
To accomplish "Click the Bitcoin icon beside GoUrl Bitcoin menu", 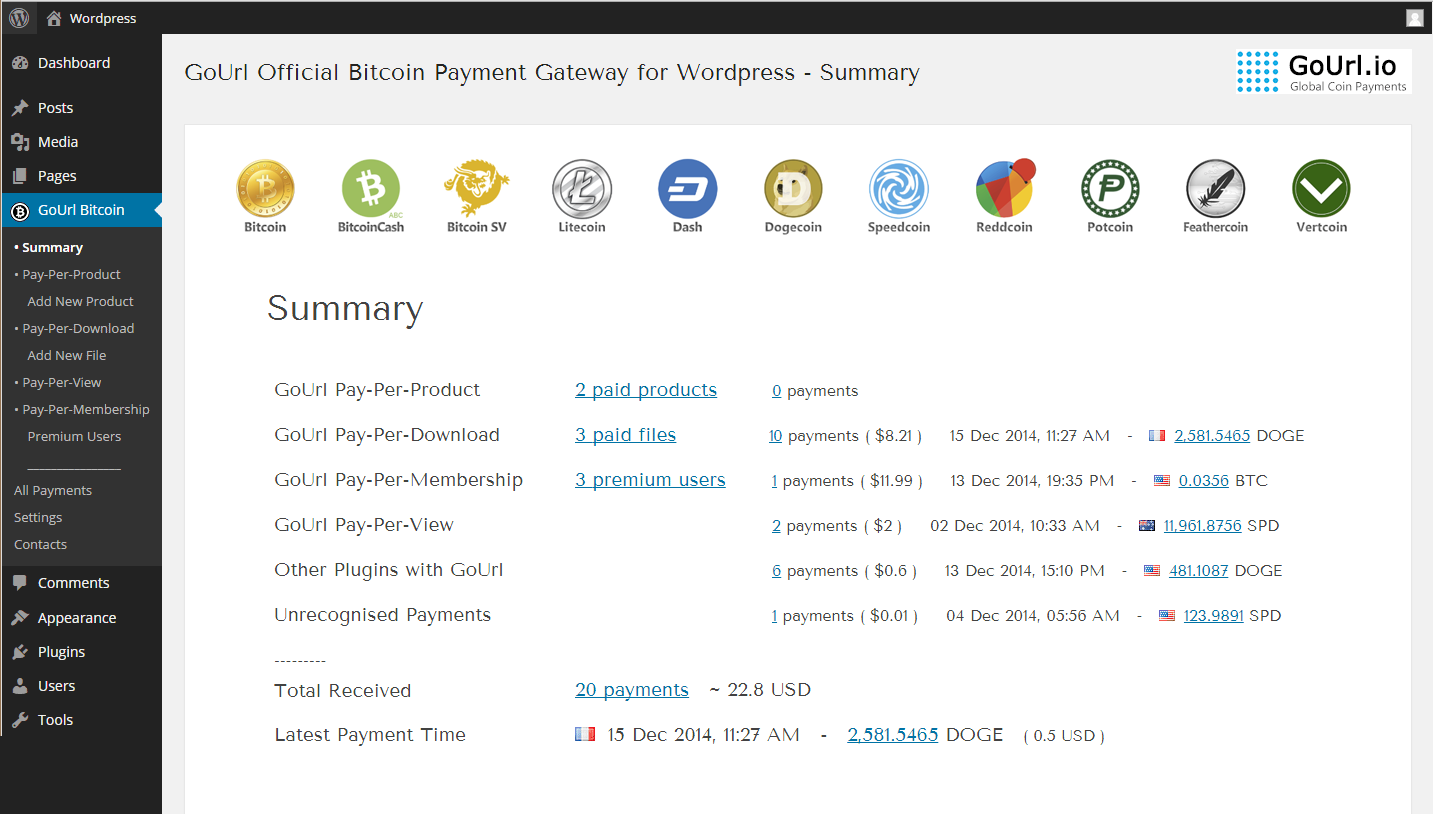I will [x=20, y=211].
